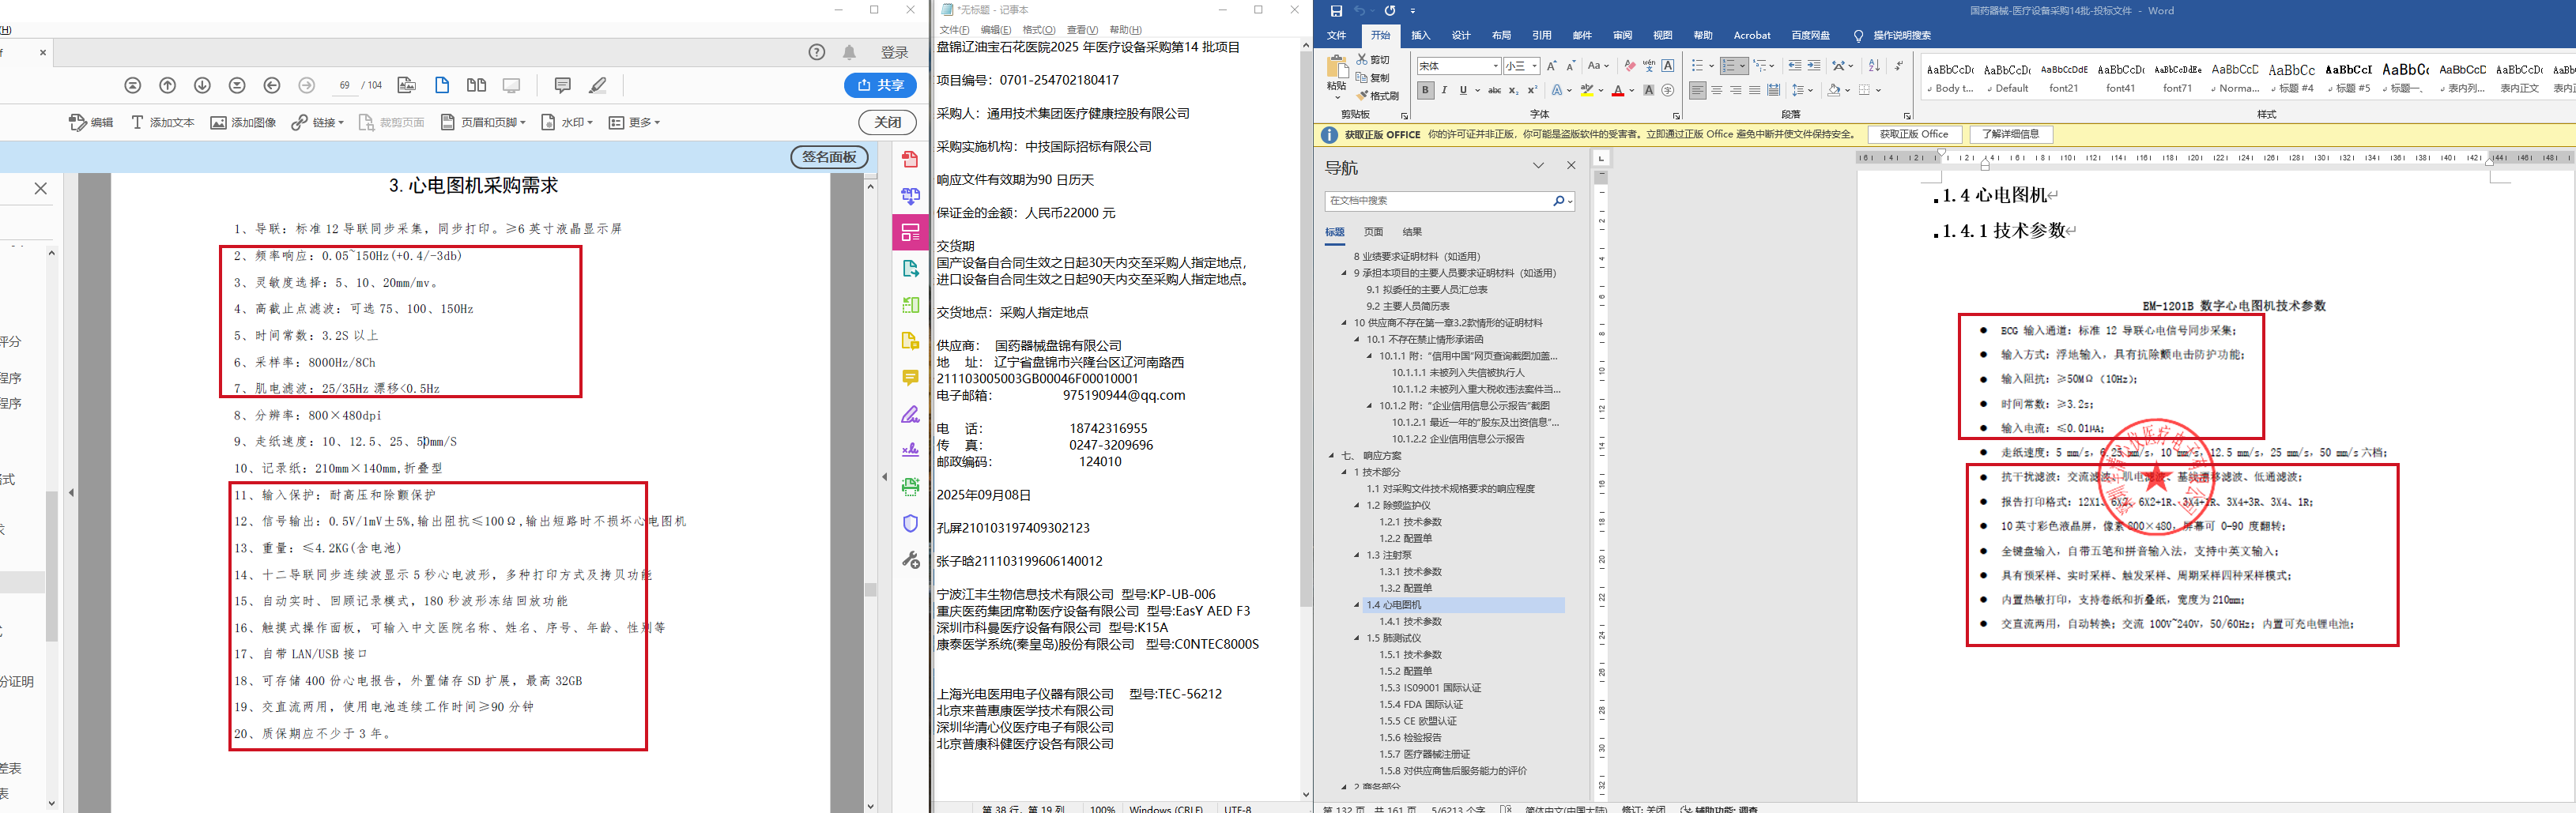Toggle subscript formatting in Word
Screen dimensions: 2576x813
point(1513,91)
